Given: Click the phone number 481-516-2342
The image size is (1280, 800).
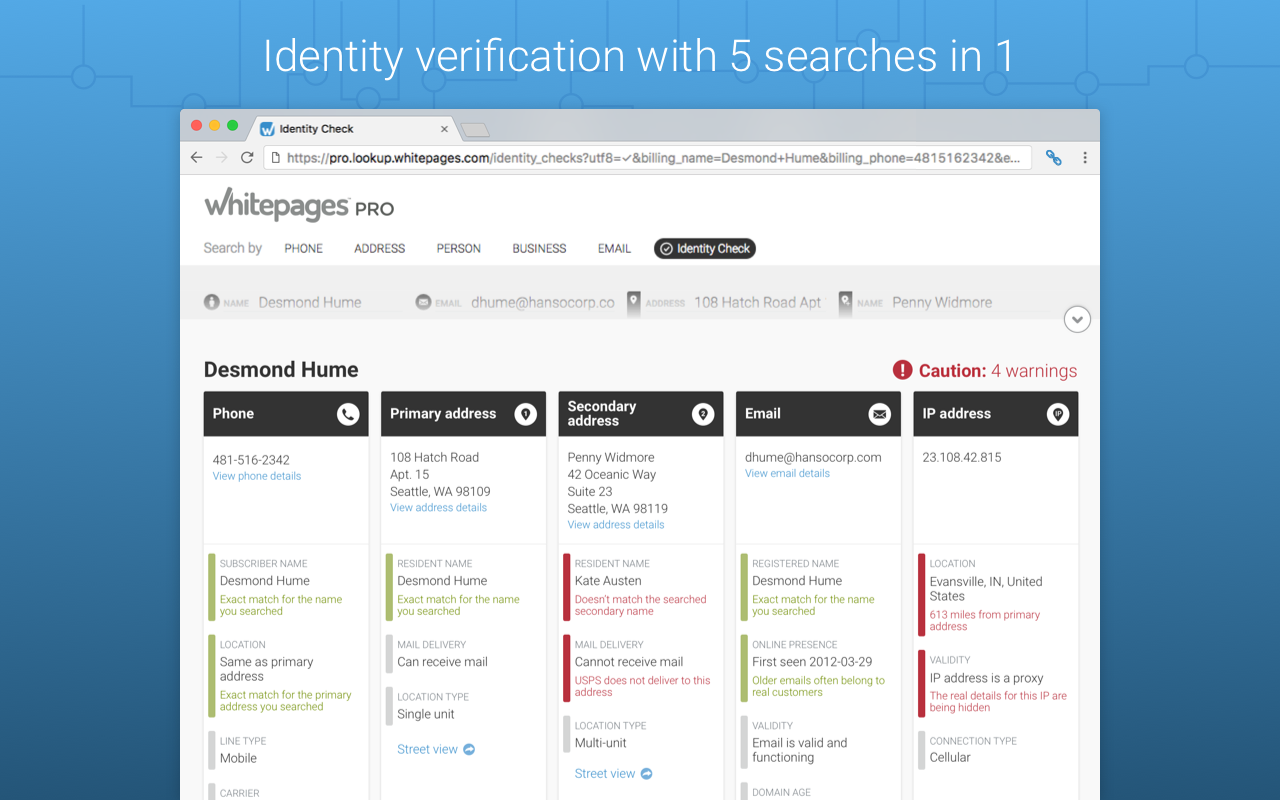Looking at the screenshot, I should point(251,460).
